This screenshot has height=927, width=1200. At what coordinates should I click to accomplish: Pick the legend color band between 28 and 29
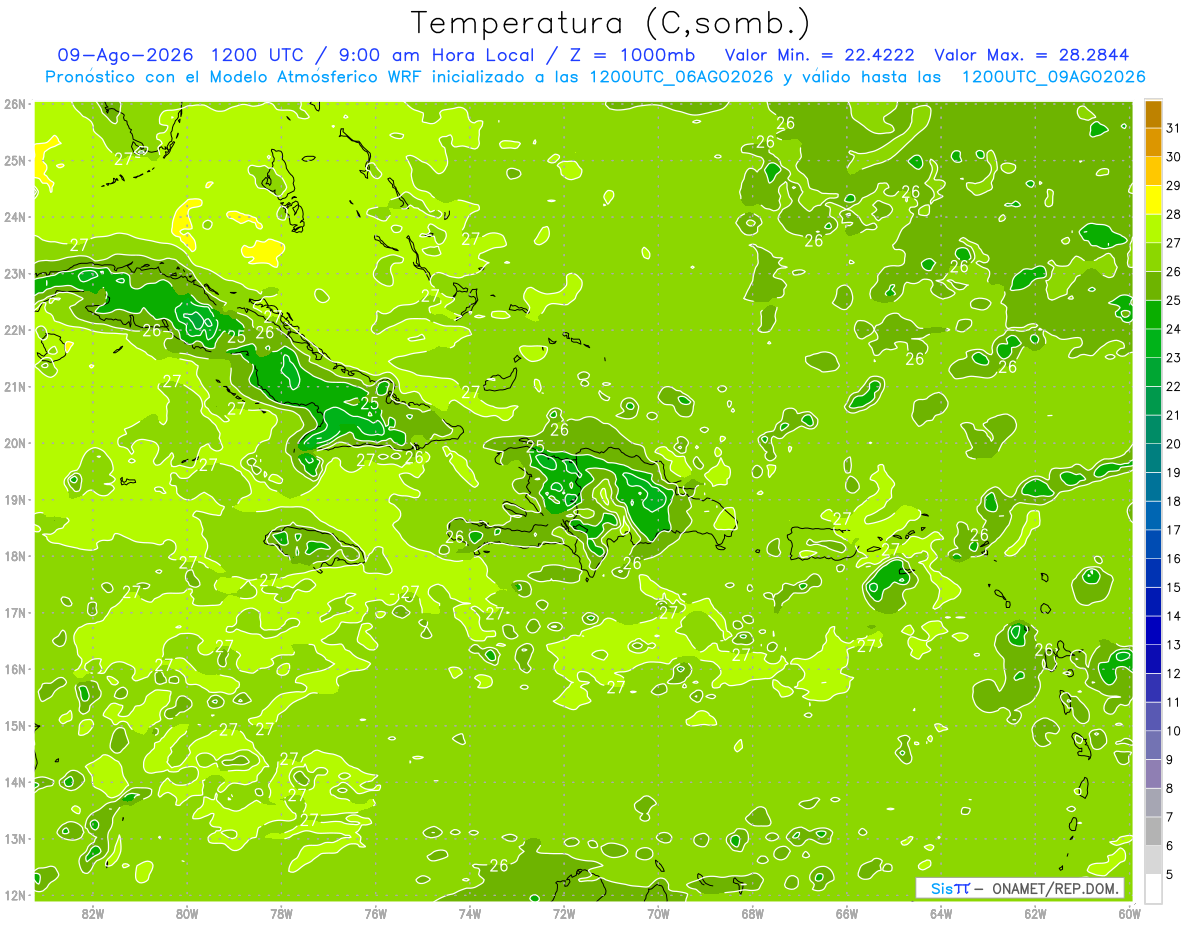pos(1153,200)
